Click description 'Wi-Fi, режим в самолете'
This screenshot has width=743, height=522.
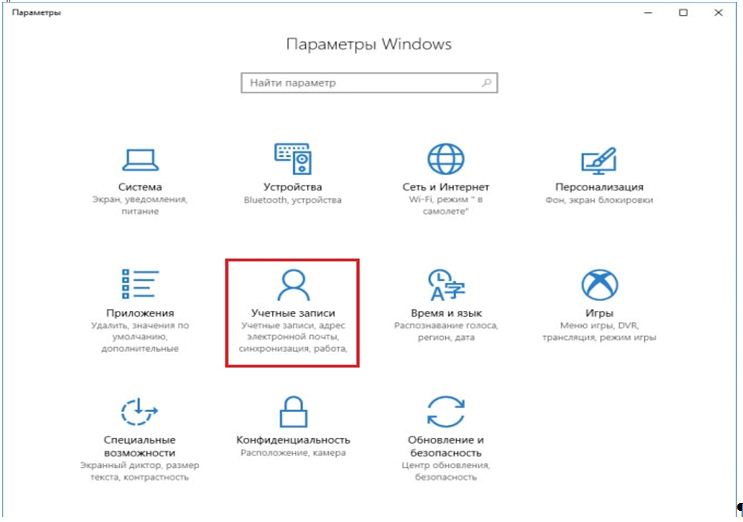[x=445, y=206]
